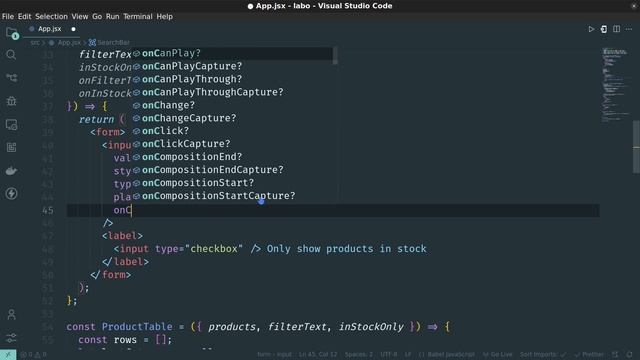Click the Open Changes icon in editor toolbar
The height and width of the screenshot is (360, 640).
click(x=604, y=29)
